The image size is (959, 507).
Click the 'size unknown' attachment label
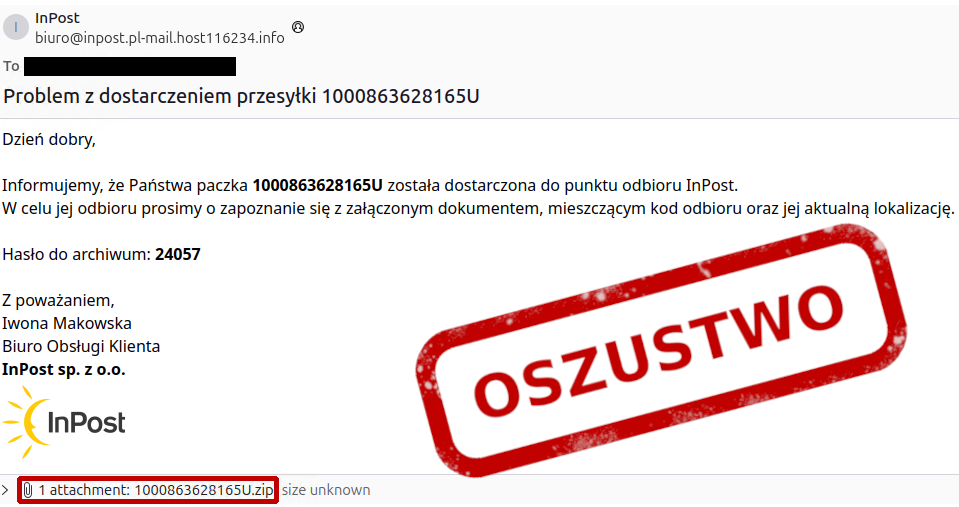pyautogui.click(x=326, y=490)
